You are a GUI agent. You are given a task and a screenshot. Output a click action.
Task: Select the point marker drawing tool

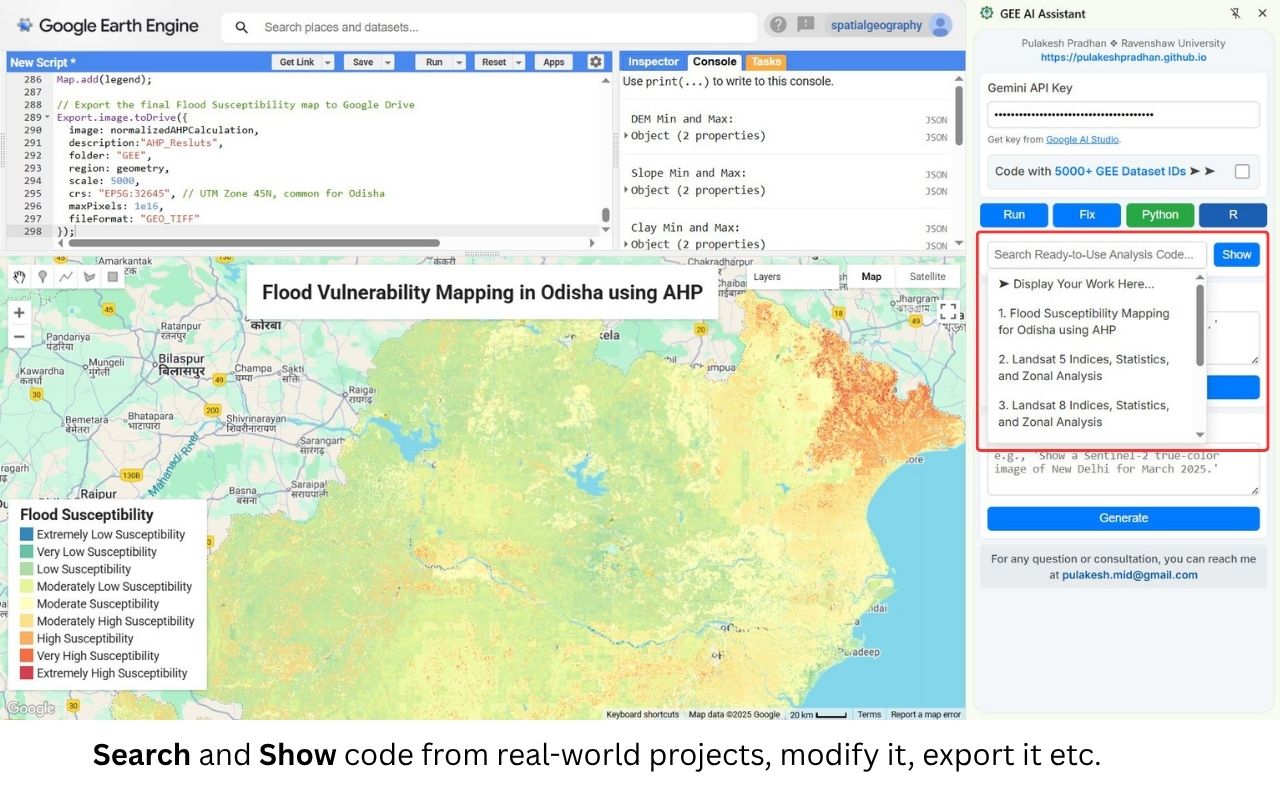pos(42,276)
